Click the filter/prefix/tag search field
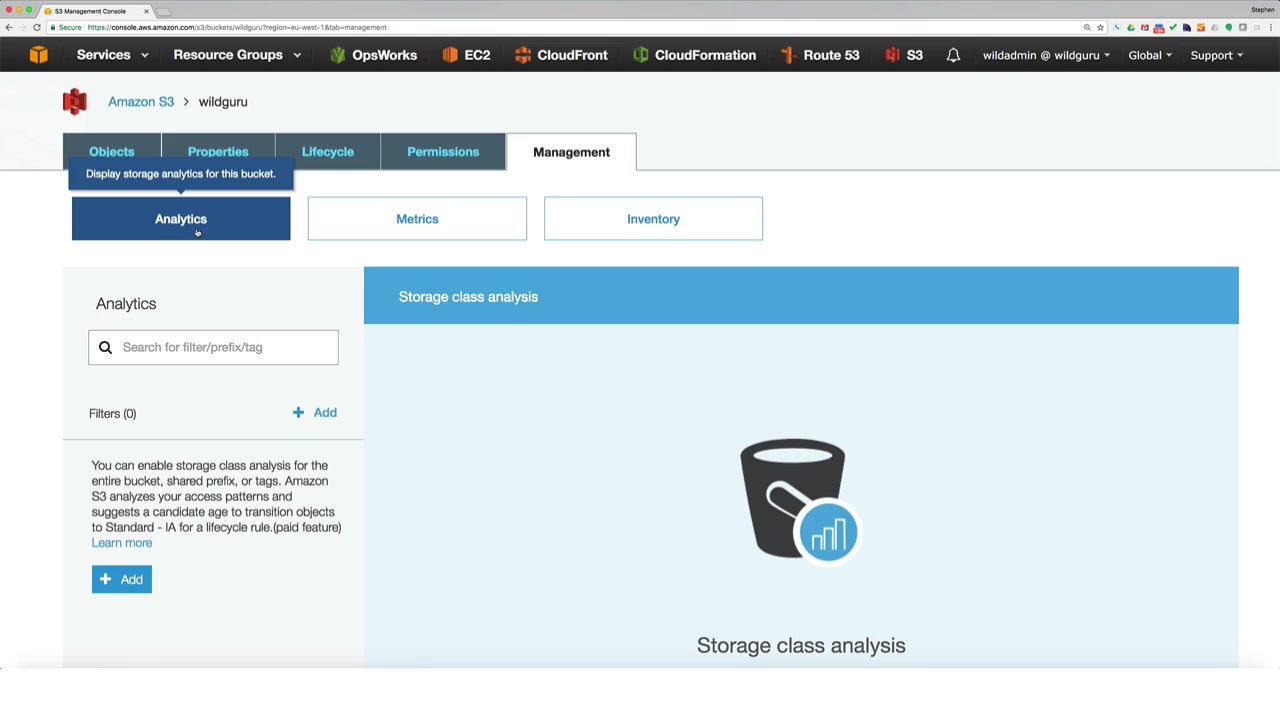Image resolution: width=1280 pixels, height=720 pixels. coord(213,347)
